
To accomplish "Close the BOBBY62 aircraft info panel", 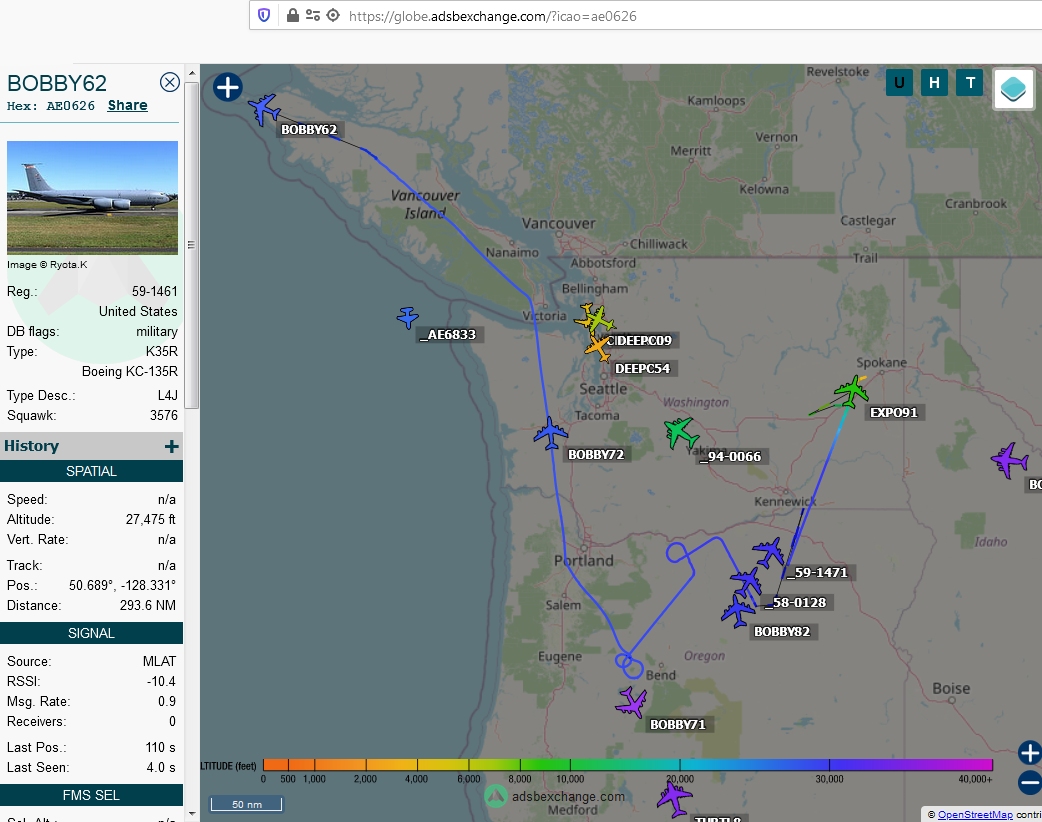I will point(169,82).
